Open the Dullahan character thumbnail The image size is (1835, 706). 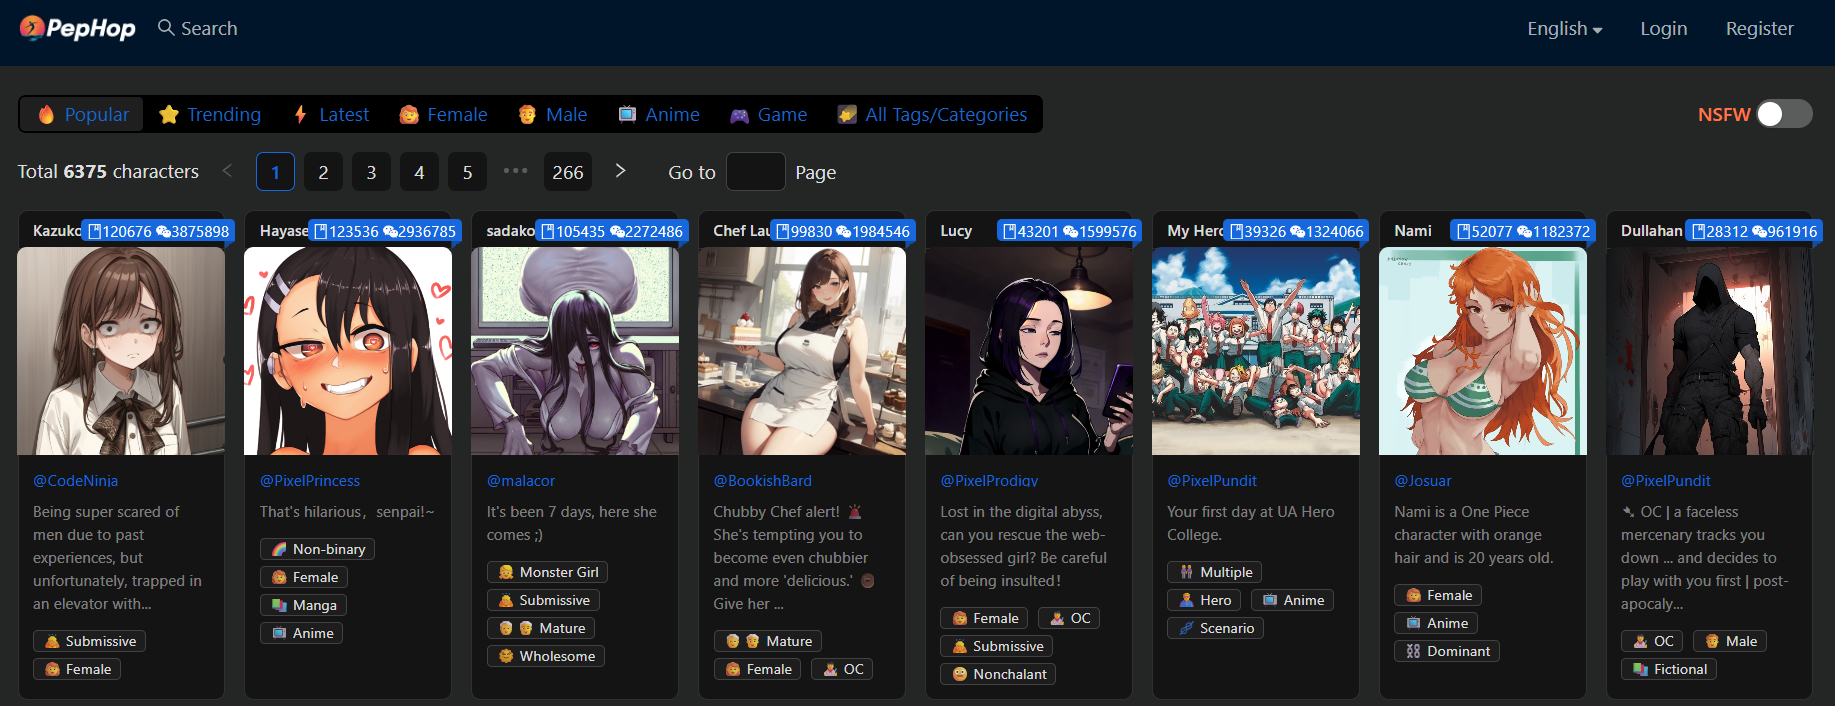pyautogui.click(x=1710, y=351)
